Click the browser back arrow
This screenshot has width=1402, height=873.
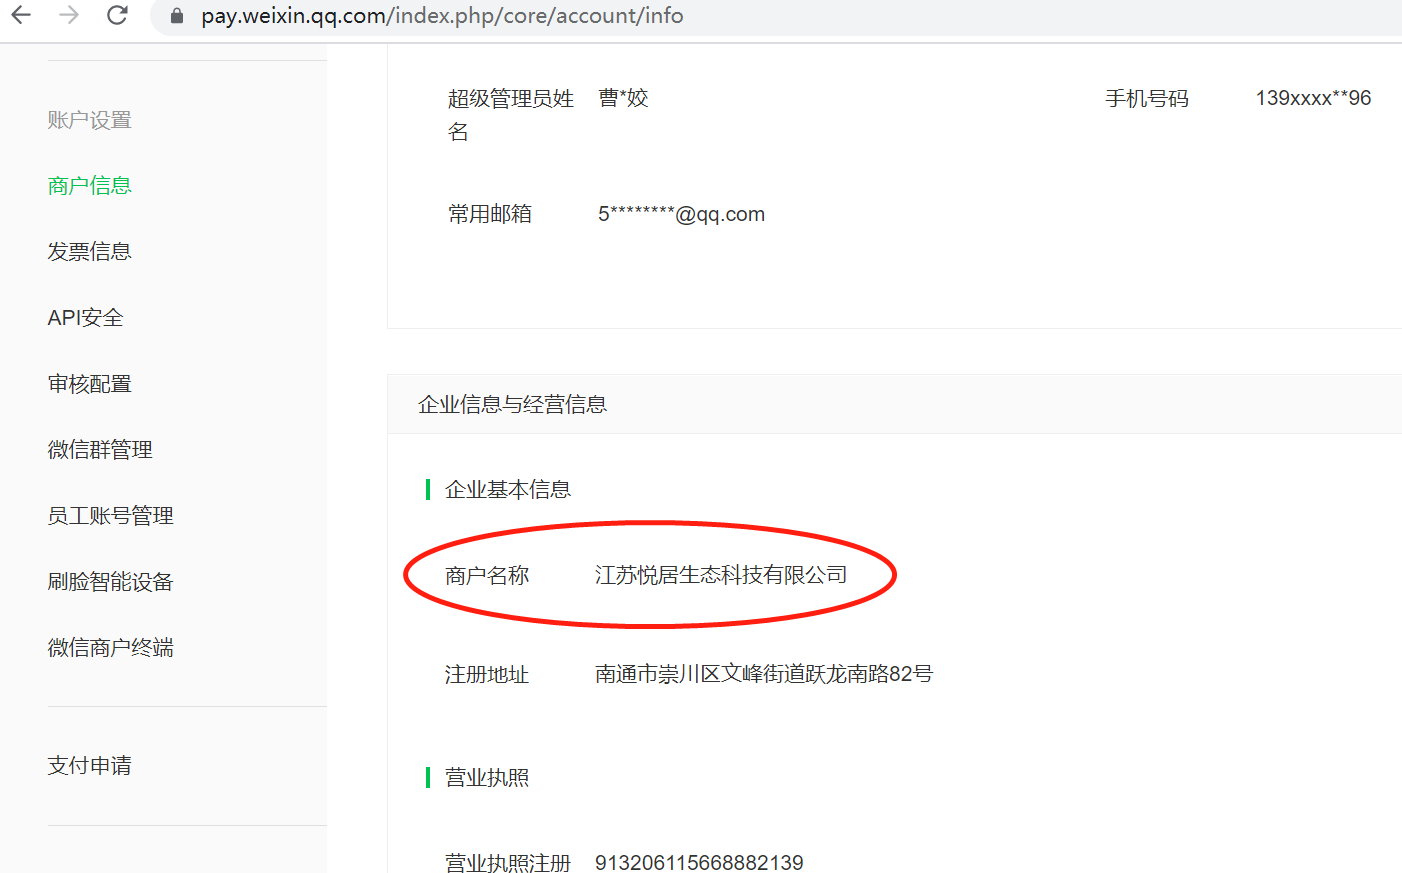point(21,15)
